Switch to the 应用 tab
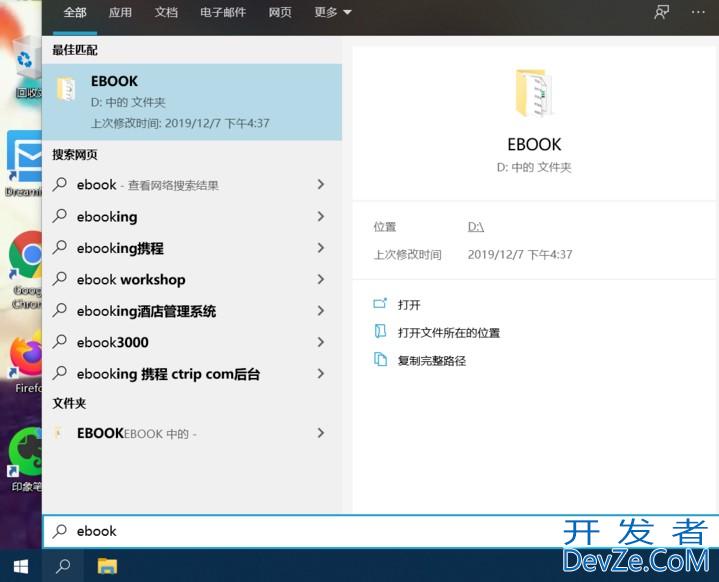 coord(120,13)
